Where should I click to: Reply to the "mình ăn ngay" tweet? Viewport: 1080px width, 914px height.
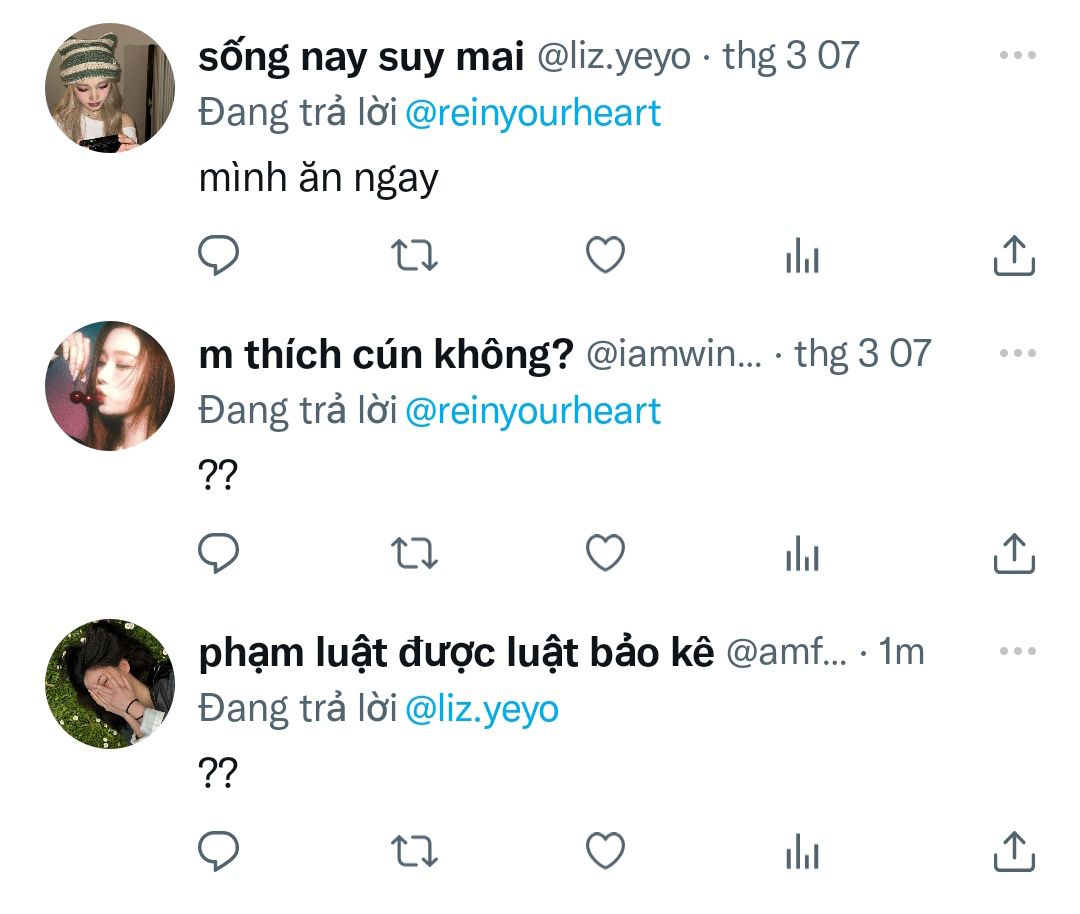[x=217, y=256]
